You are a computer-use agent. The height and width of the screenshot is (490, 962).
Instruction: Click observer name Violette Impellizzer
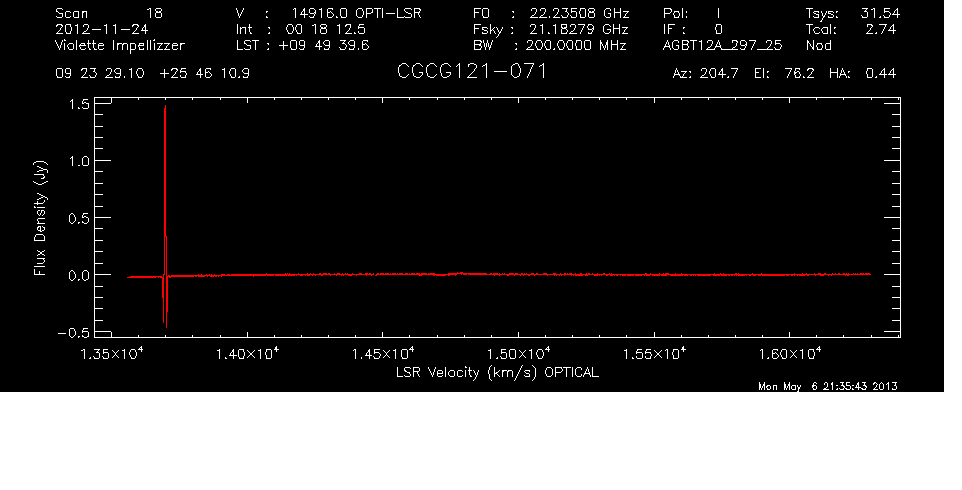coord(120,46)
